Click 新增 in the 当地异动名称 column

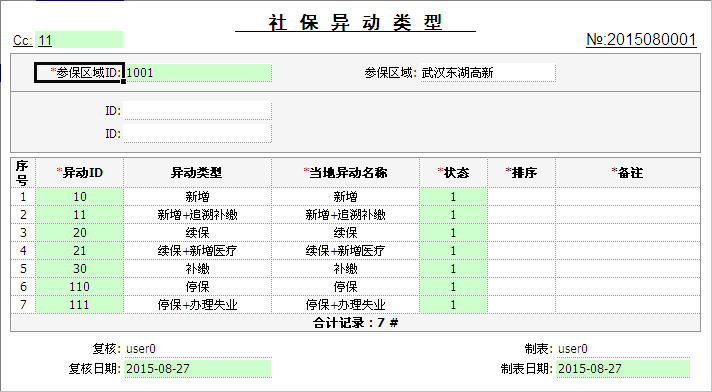tap(345, 197)
